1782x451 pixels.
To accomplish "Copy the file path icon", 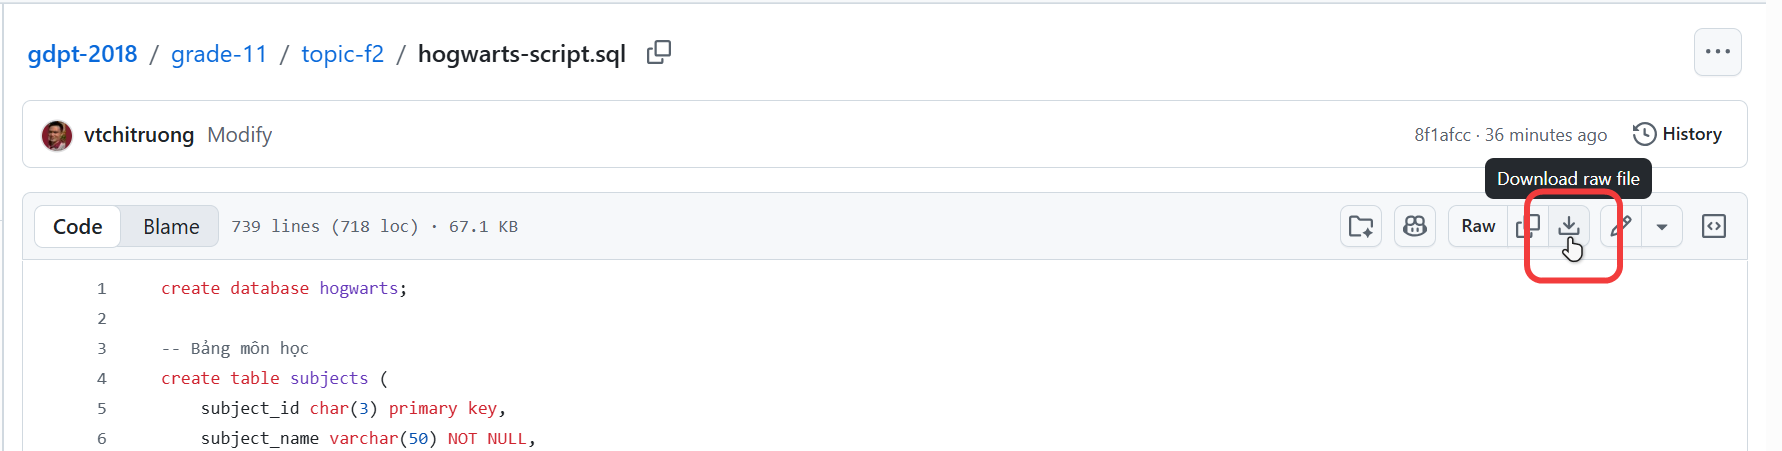I will pos(659,53).
